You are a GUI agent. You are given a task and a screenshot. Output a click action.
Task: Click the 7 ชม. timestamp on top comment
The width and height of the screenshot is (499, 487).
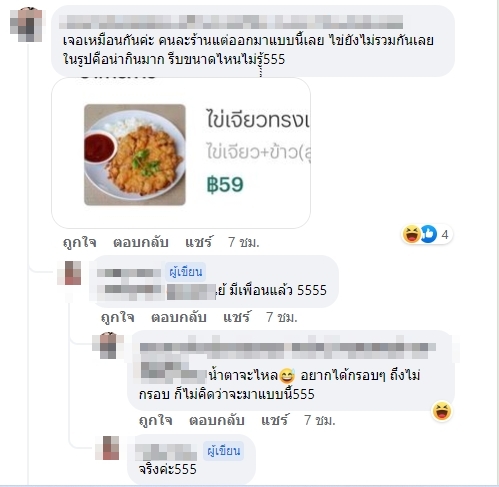pyautogui.click(x=243, y=242)
